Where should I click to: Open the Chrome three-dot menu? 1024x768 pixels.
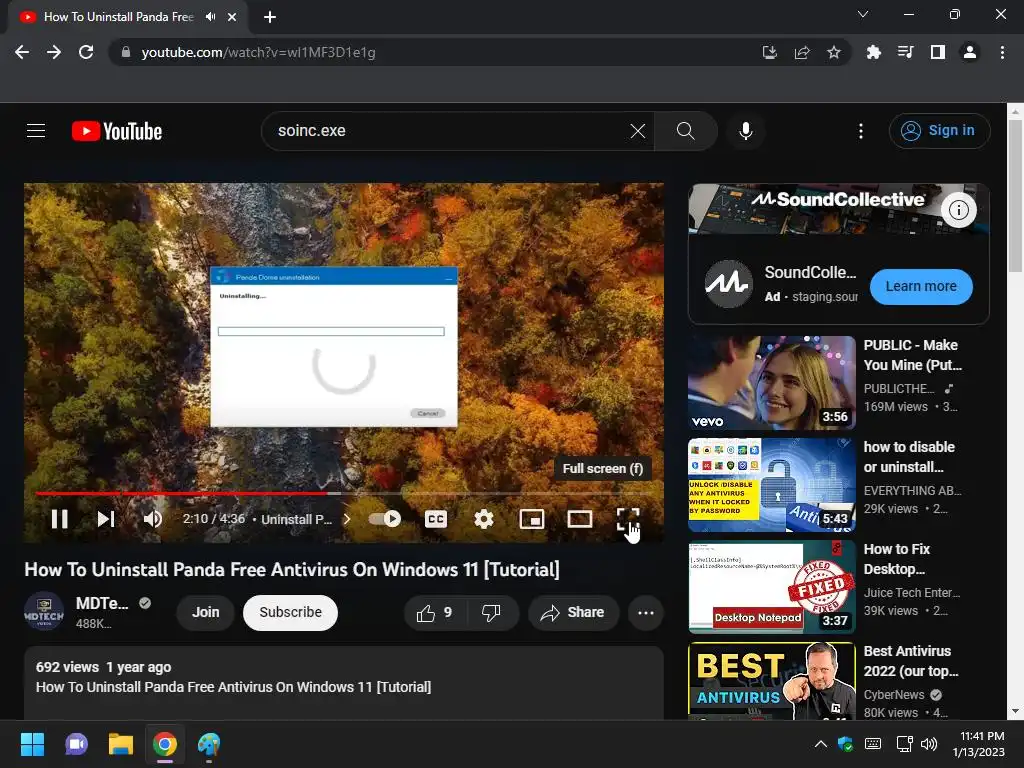pos(1002,52)
